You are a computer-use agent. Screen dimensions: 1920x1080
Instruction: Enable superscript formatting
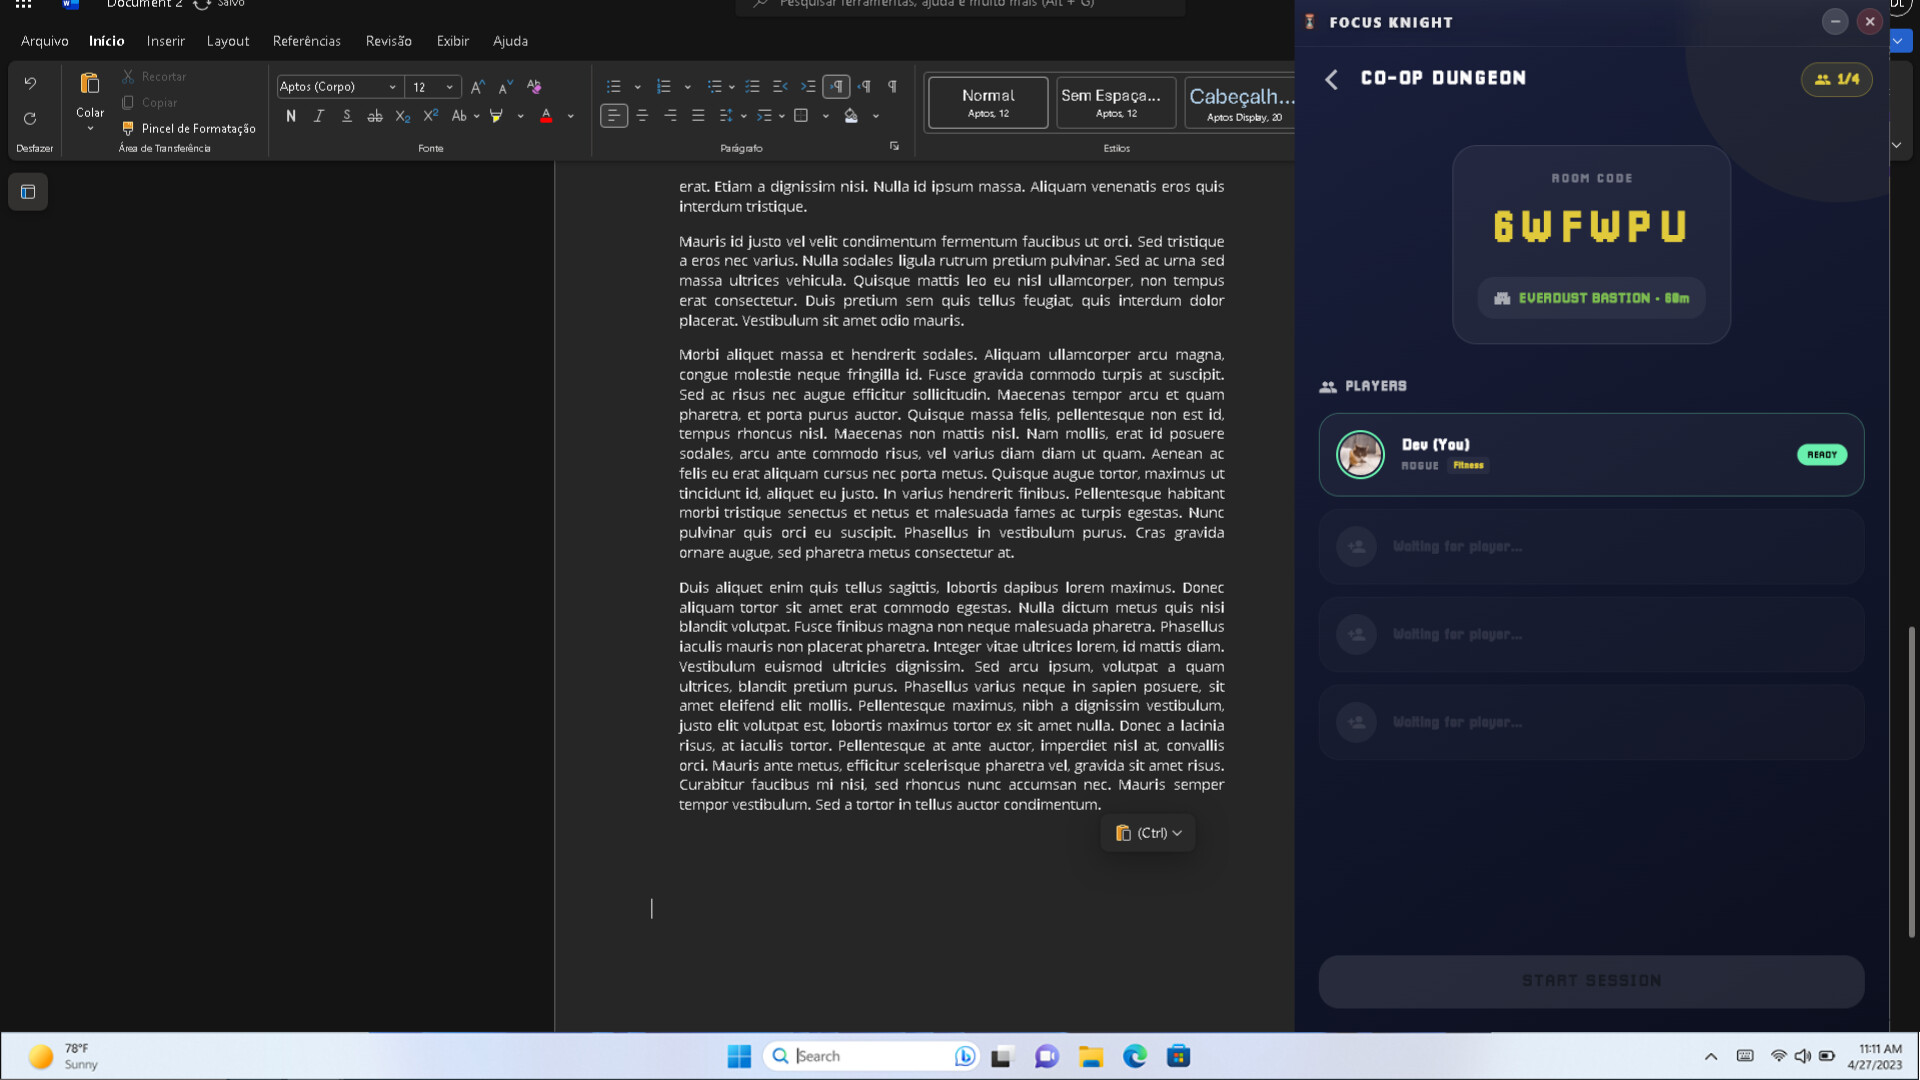430,116
